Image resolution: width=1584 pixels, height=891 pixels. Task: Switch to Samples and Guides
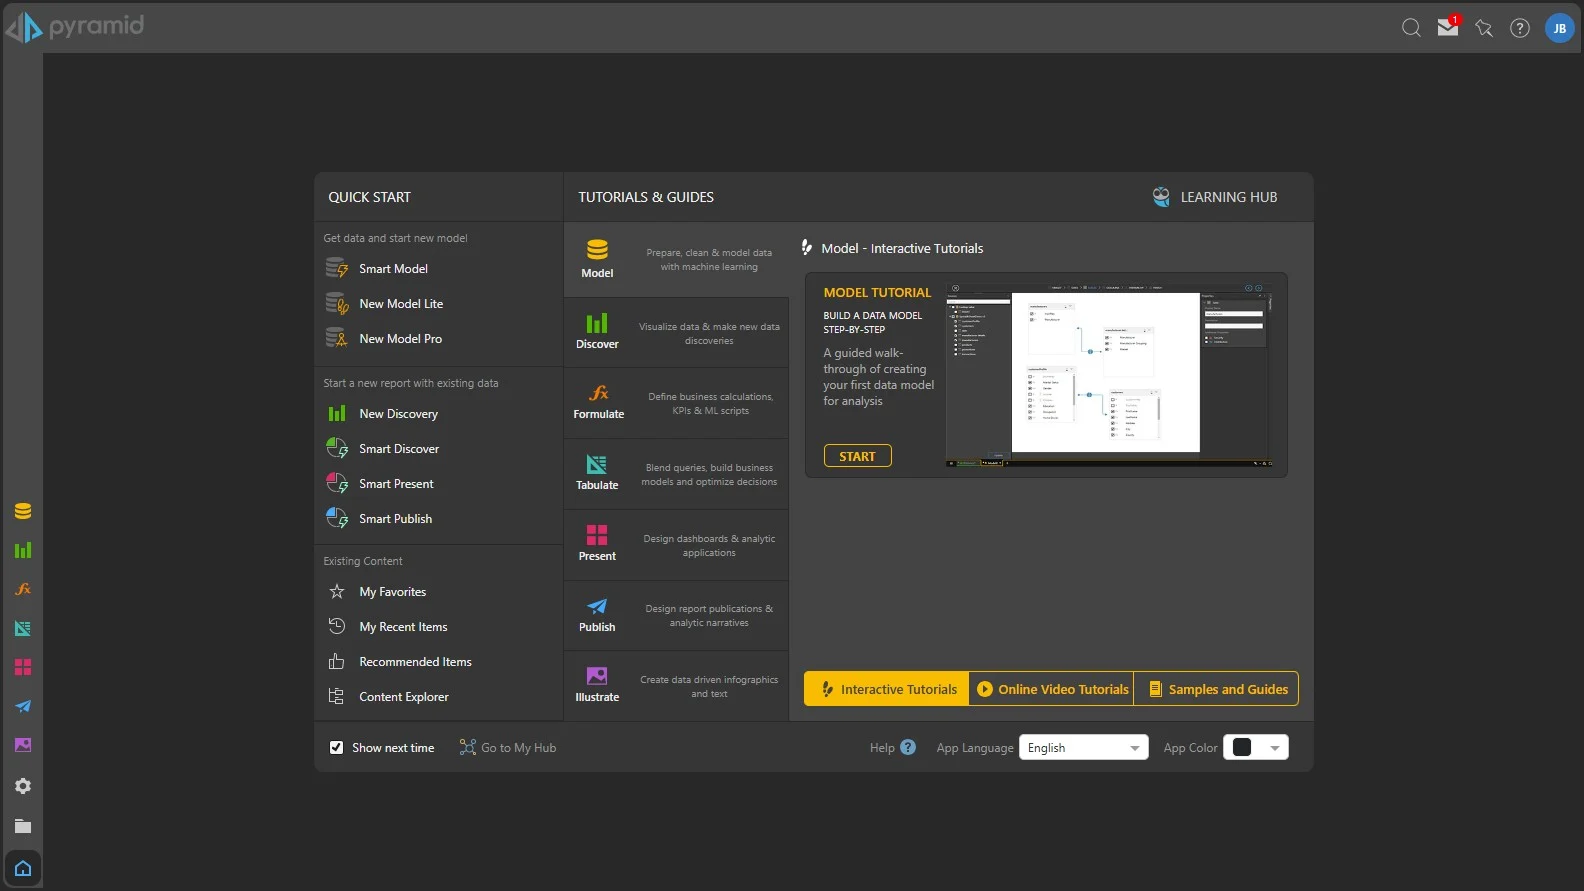[x=1217, y=688]
